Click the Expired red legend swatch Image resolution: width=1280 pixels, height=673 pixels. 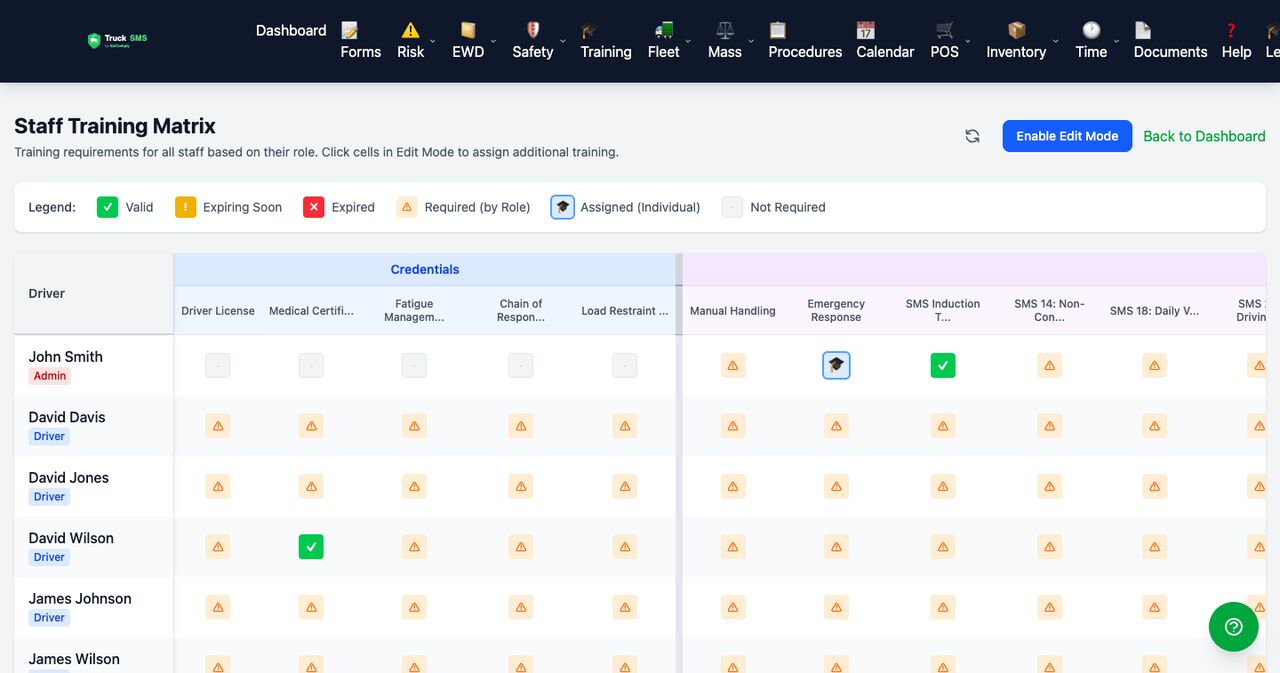pos(314,207)
